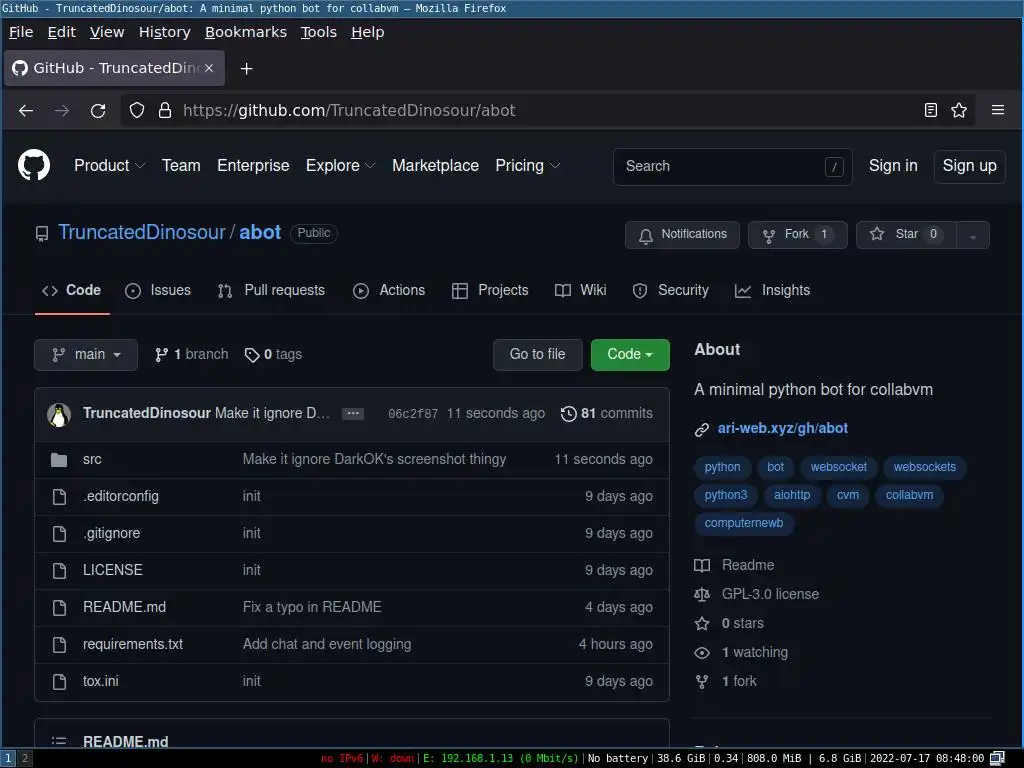This screenshot has width=1024, height=768.
Task: Click the file icon next to LICENSE
Action: point(59,571)
